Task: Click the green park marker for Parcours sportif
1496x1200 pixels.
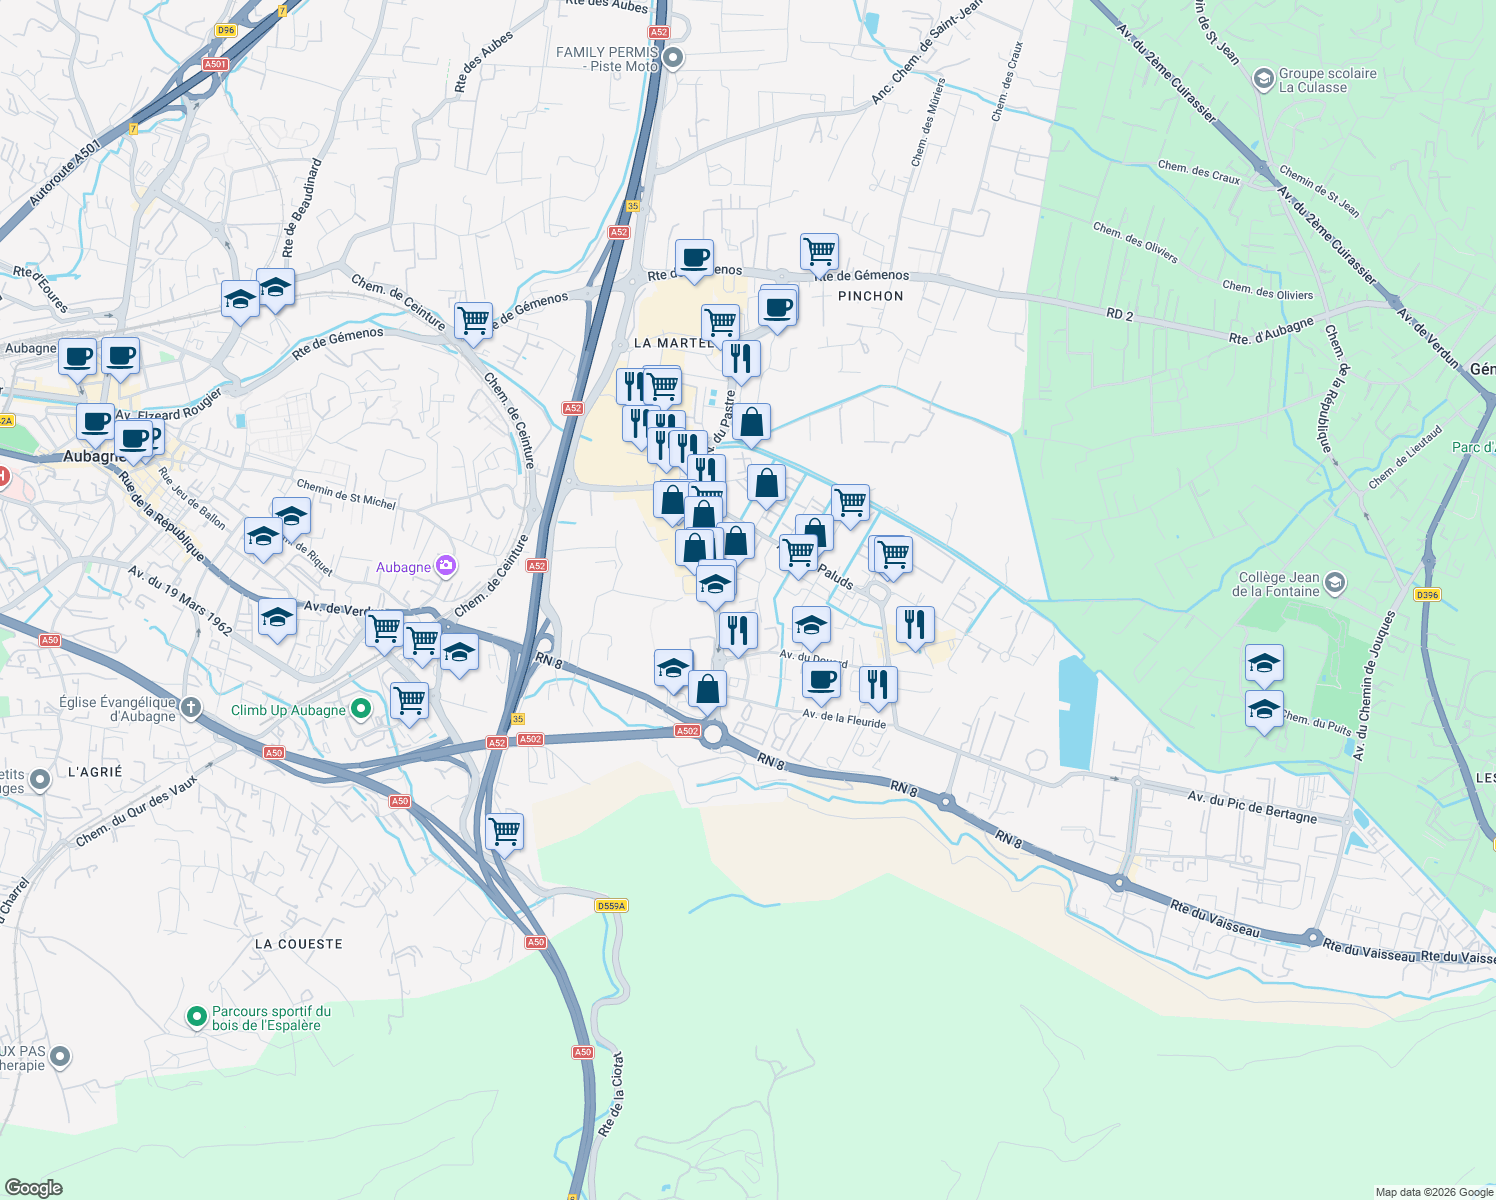Action: coord(198,1013)
